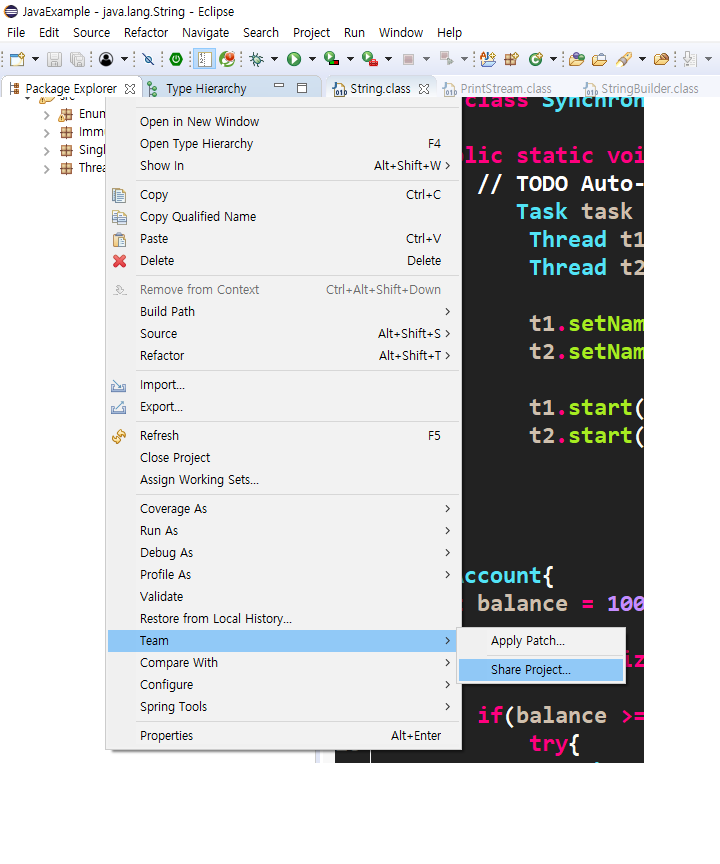Minimize the Package Explorer panel
The height and width of the screenshot is (864, 720).
click(x=279, y=87)
